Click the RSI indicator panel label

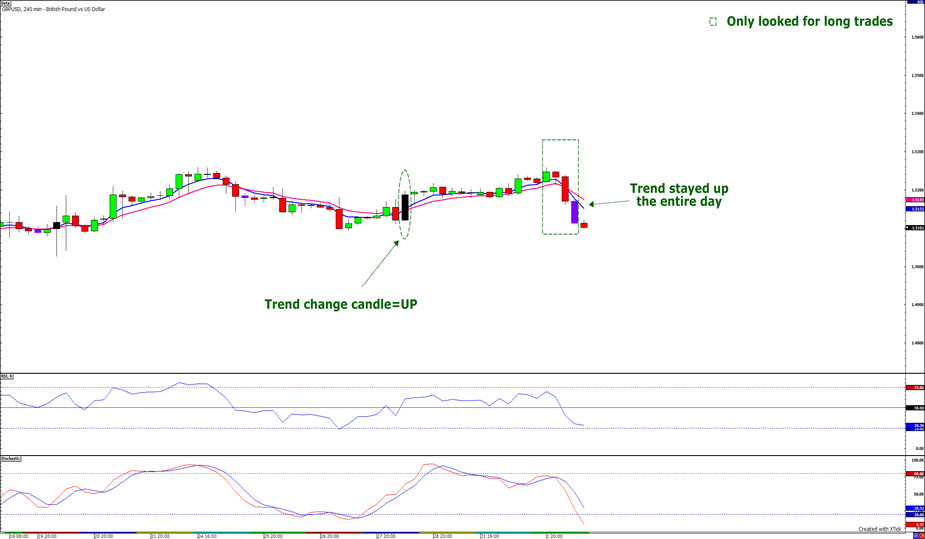point(6,376)
